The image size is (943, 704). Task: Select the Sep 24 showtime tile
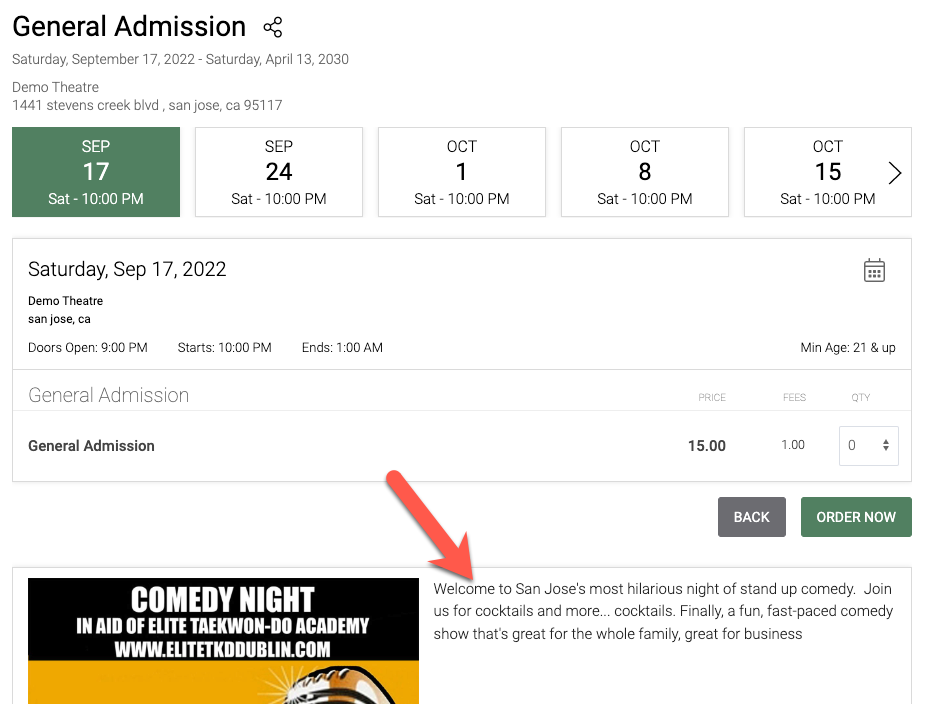[278, 172]
